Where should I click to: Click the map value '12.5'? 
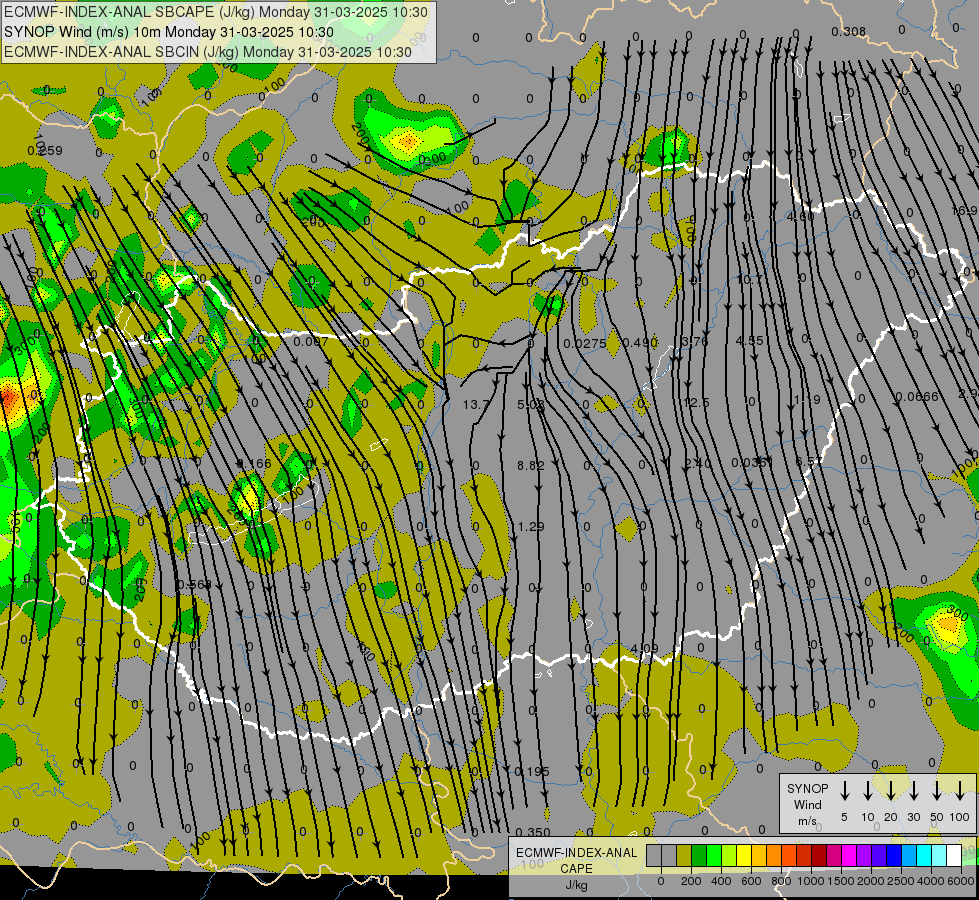[x=696, y=403]
